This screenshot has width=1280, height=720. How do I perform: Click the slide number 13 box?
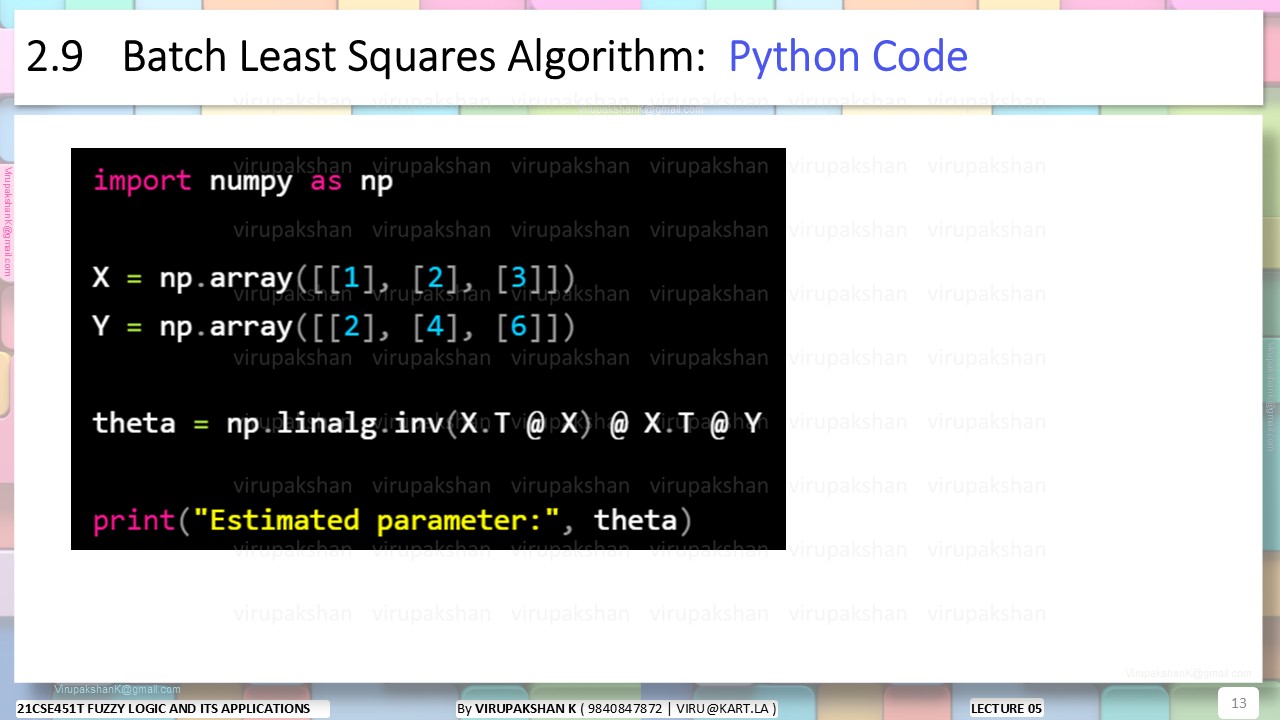click(1238, 703)
